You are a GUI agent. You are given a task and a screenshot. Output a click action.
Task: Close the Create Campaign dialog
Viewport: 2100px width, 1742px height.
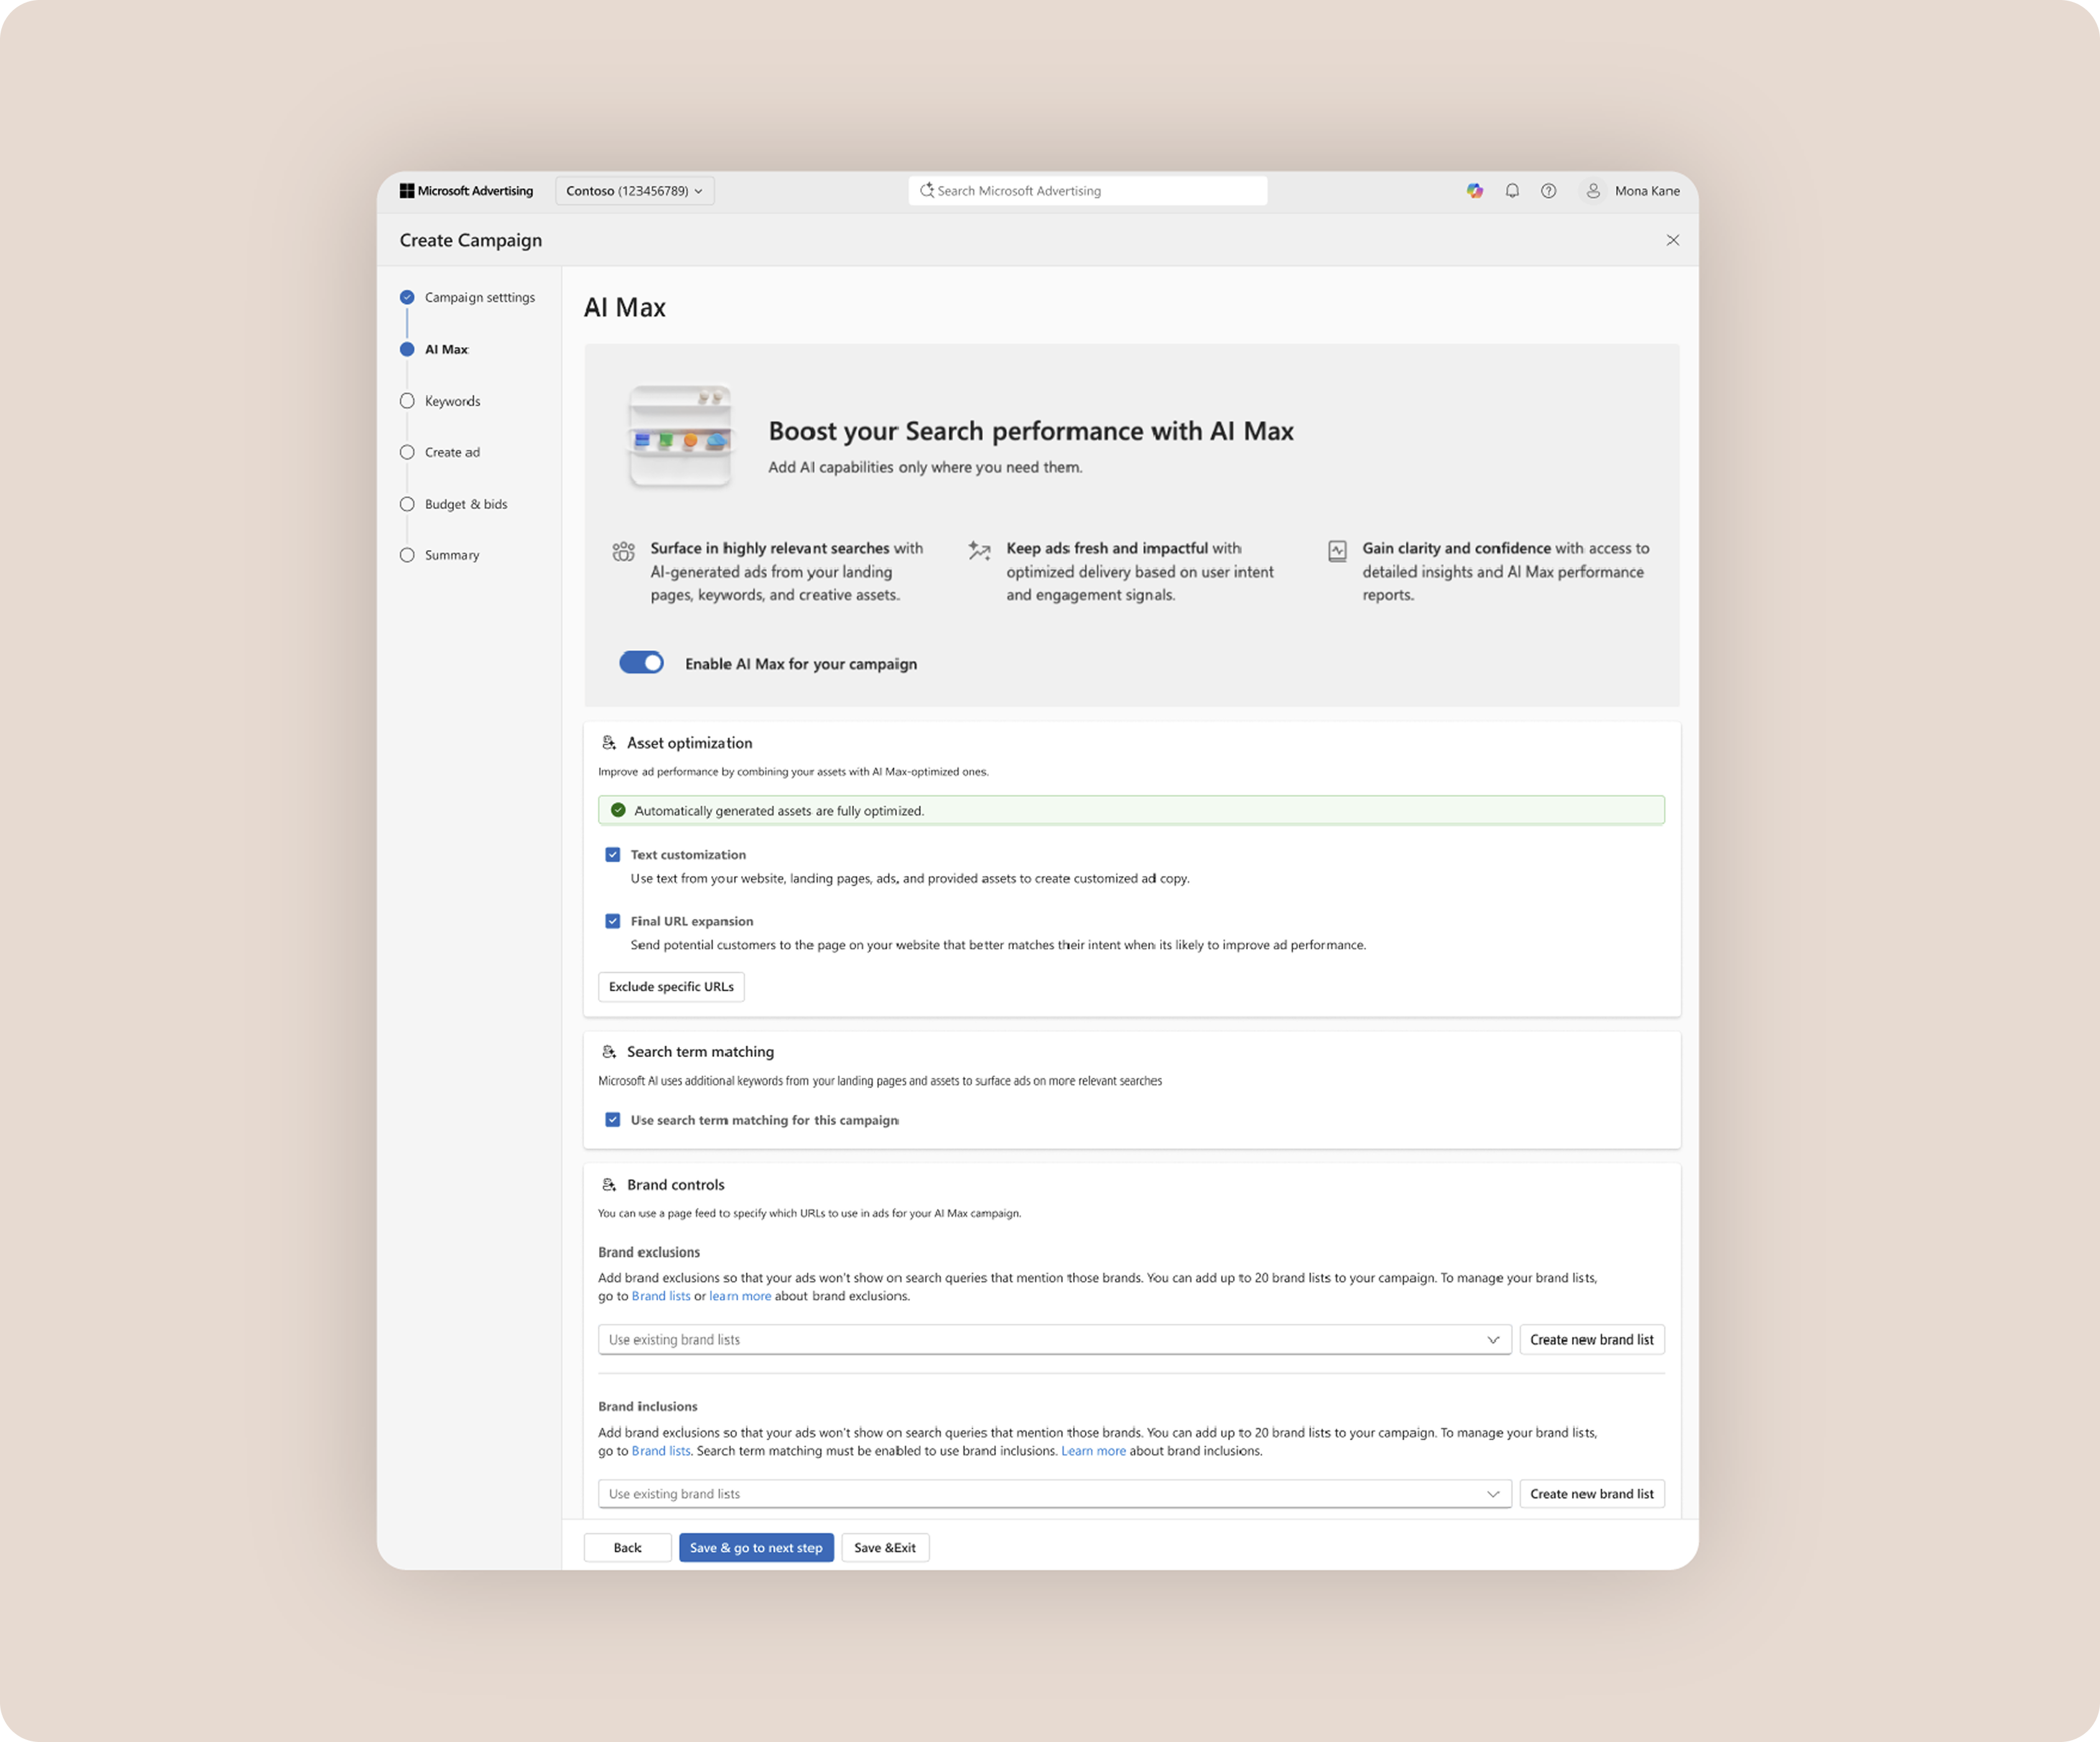[x=1673, y=240]
